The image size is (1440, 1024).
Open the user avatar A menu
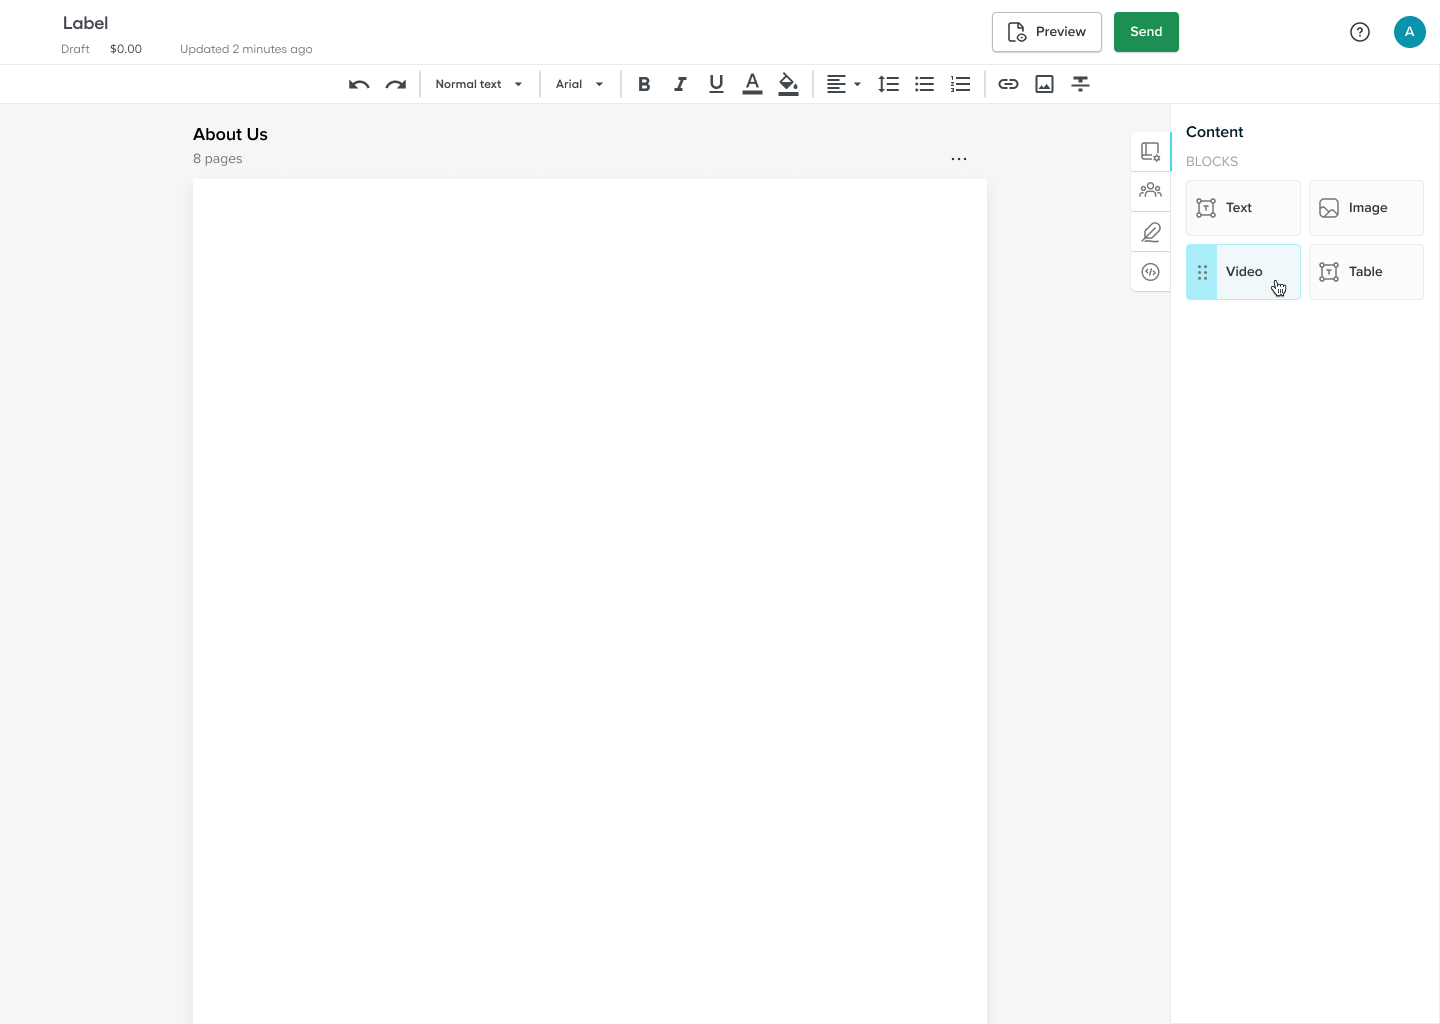(1410, 32)
